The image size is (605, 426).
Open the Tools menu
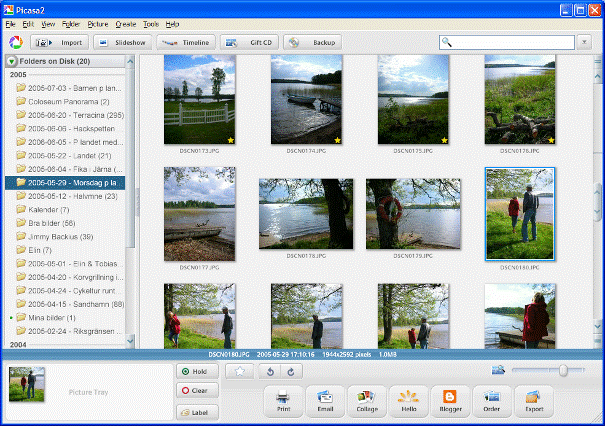pyautogui.click(x=151, y=22)
